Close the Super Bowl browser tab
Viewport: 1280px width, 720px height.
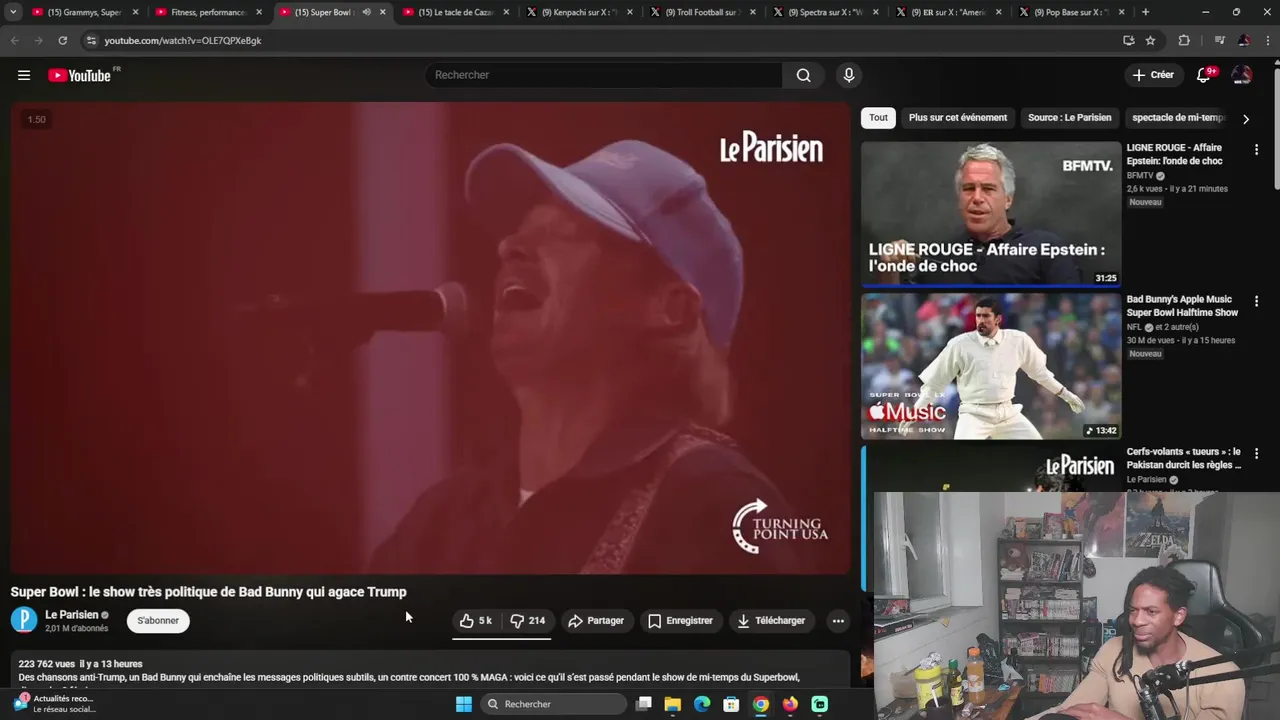[x=382, y=12]
